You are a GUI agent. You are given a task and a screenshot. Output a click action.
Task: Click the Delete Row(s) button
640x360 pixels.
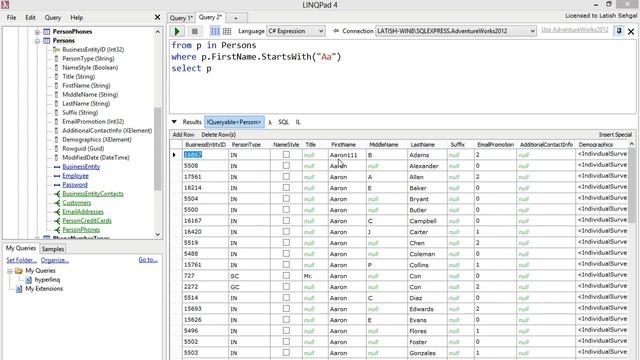[x=218, y=135]
